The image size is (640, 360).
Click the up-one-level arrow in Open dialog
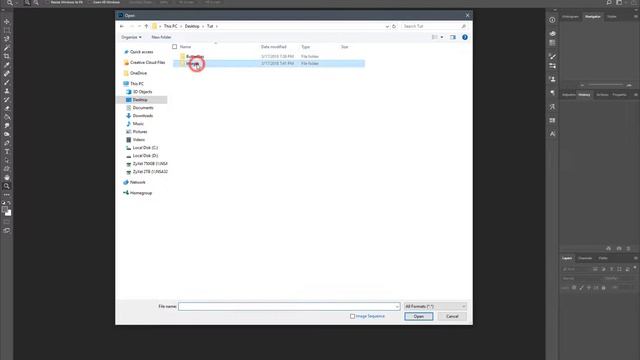(146, 26)
